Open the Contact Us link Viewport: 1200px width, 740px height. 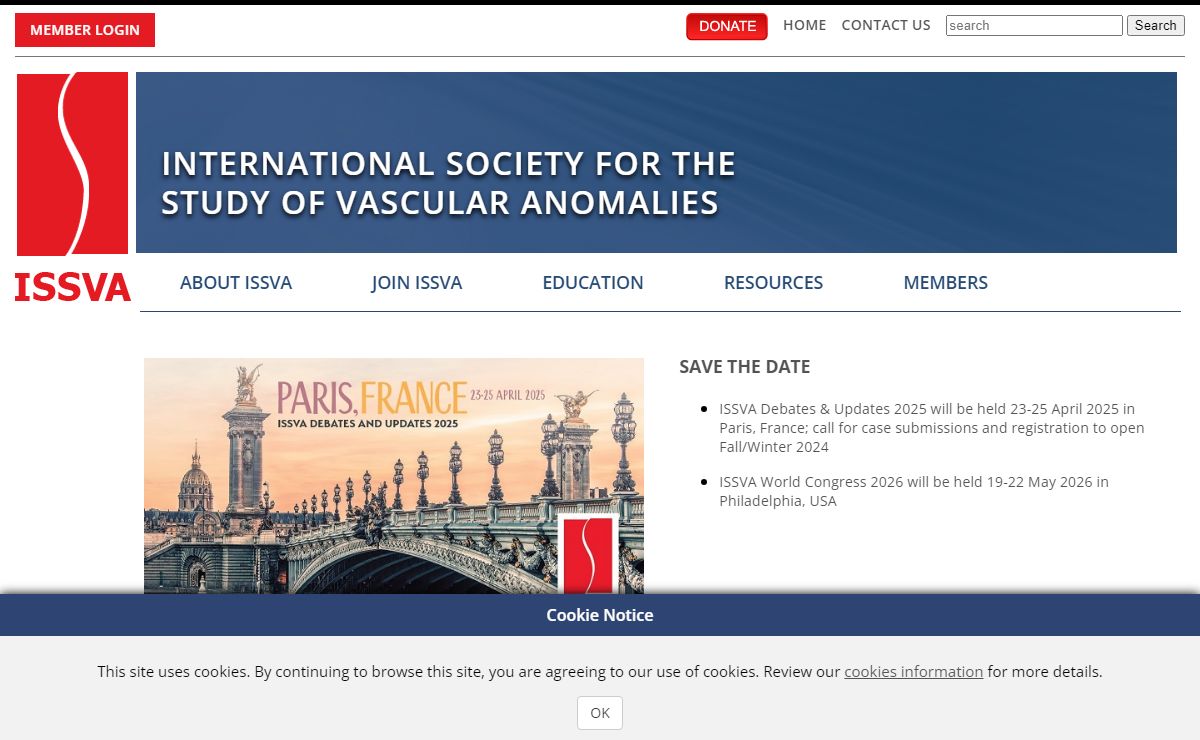(886, 25)
